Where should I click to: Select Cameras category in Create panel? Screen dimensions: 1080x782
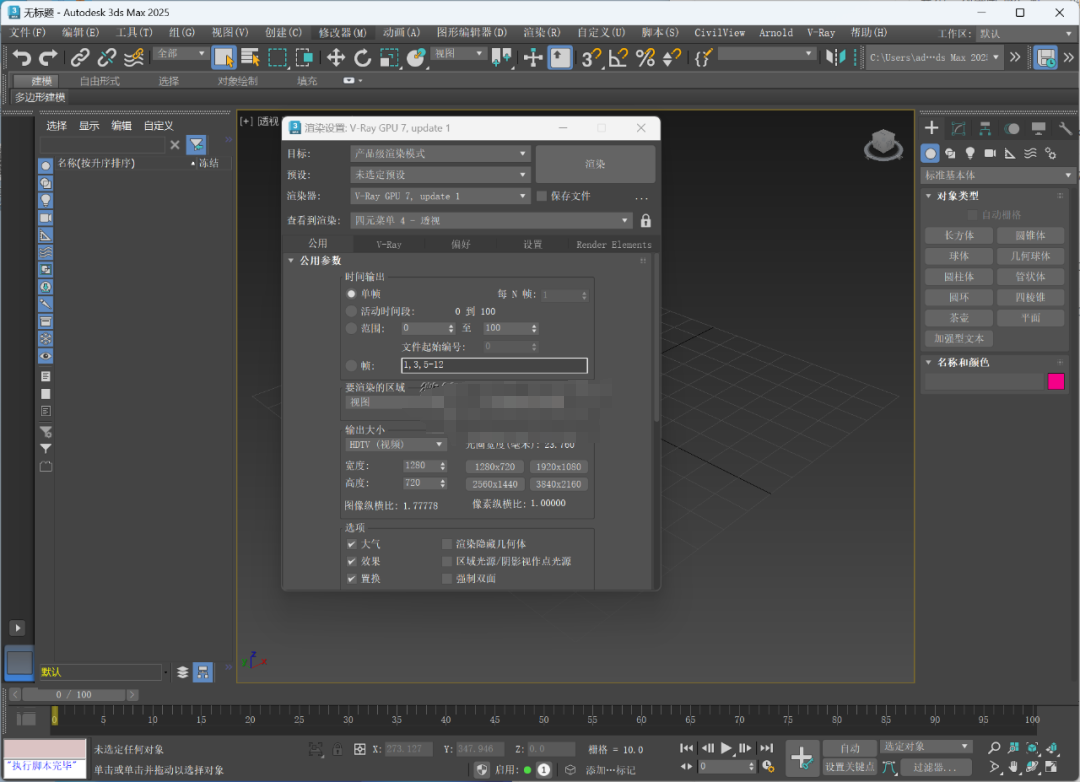(x=990, y=153)
